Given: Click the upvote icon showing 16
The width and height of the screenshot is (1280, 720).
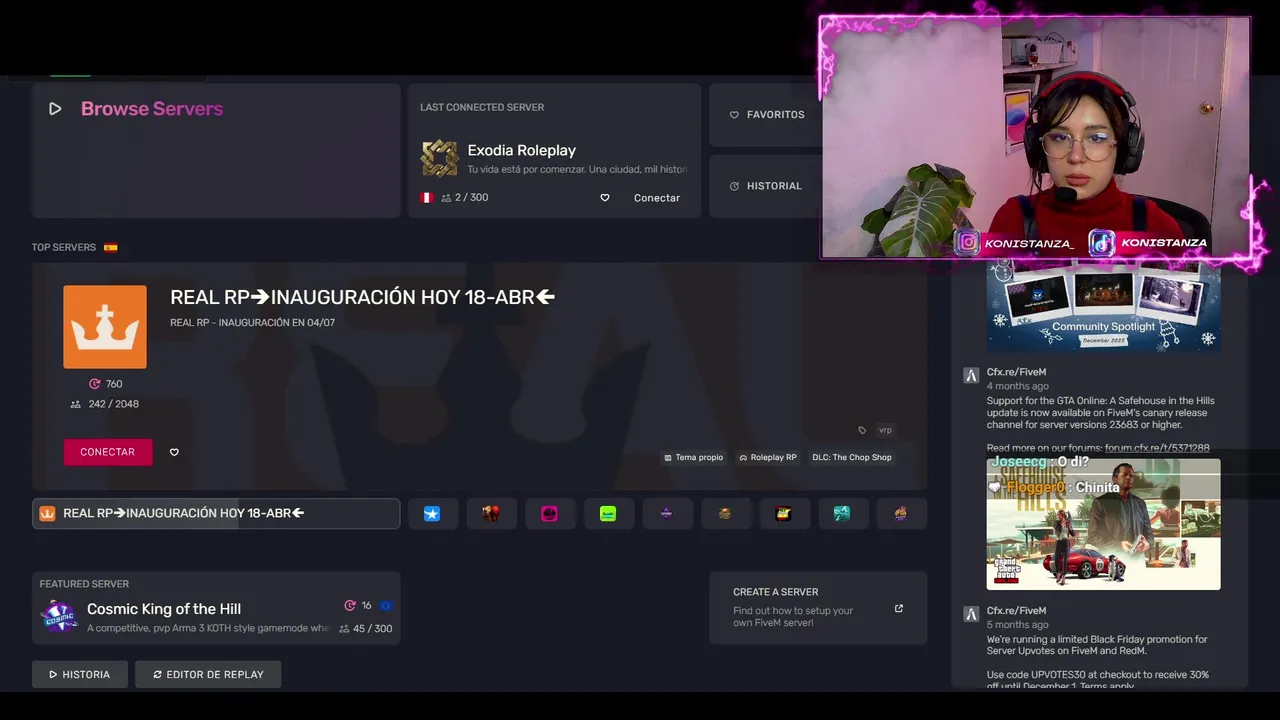Looking at the screenshot, I should (x=350, y=605).
